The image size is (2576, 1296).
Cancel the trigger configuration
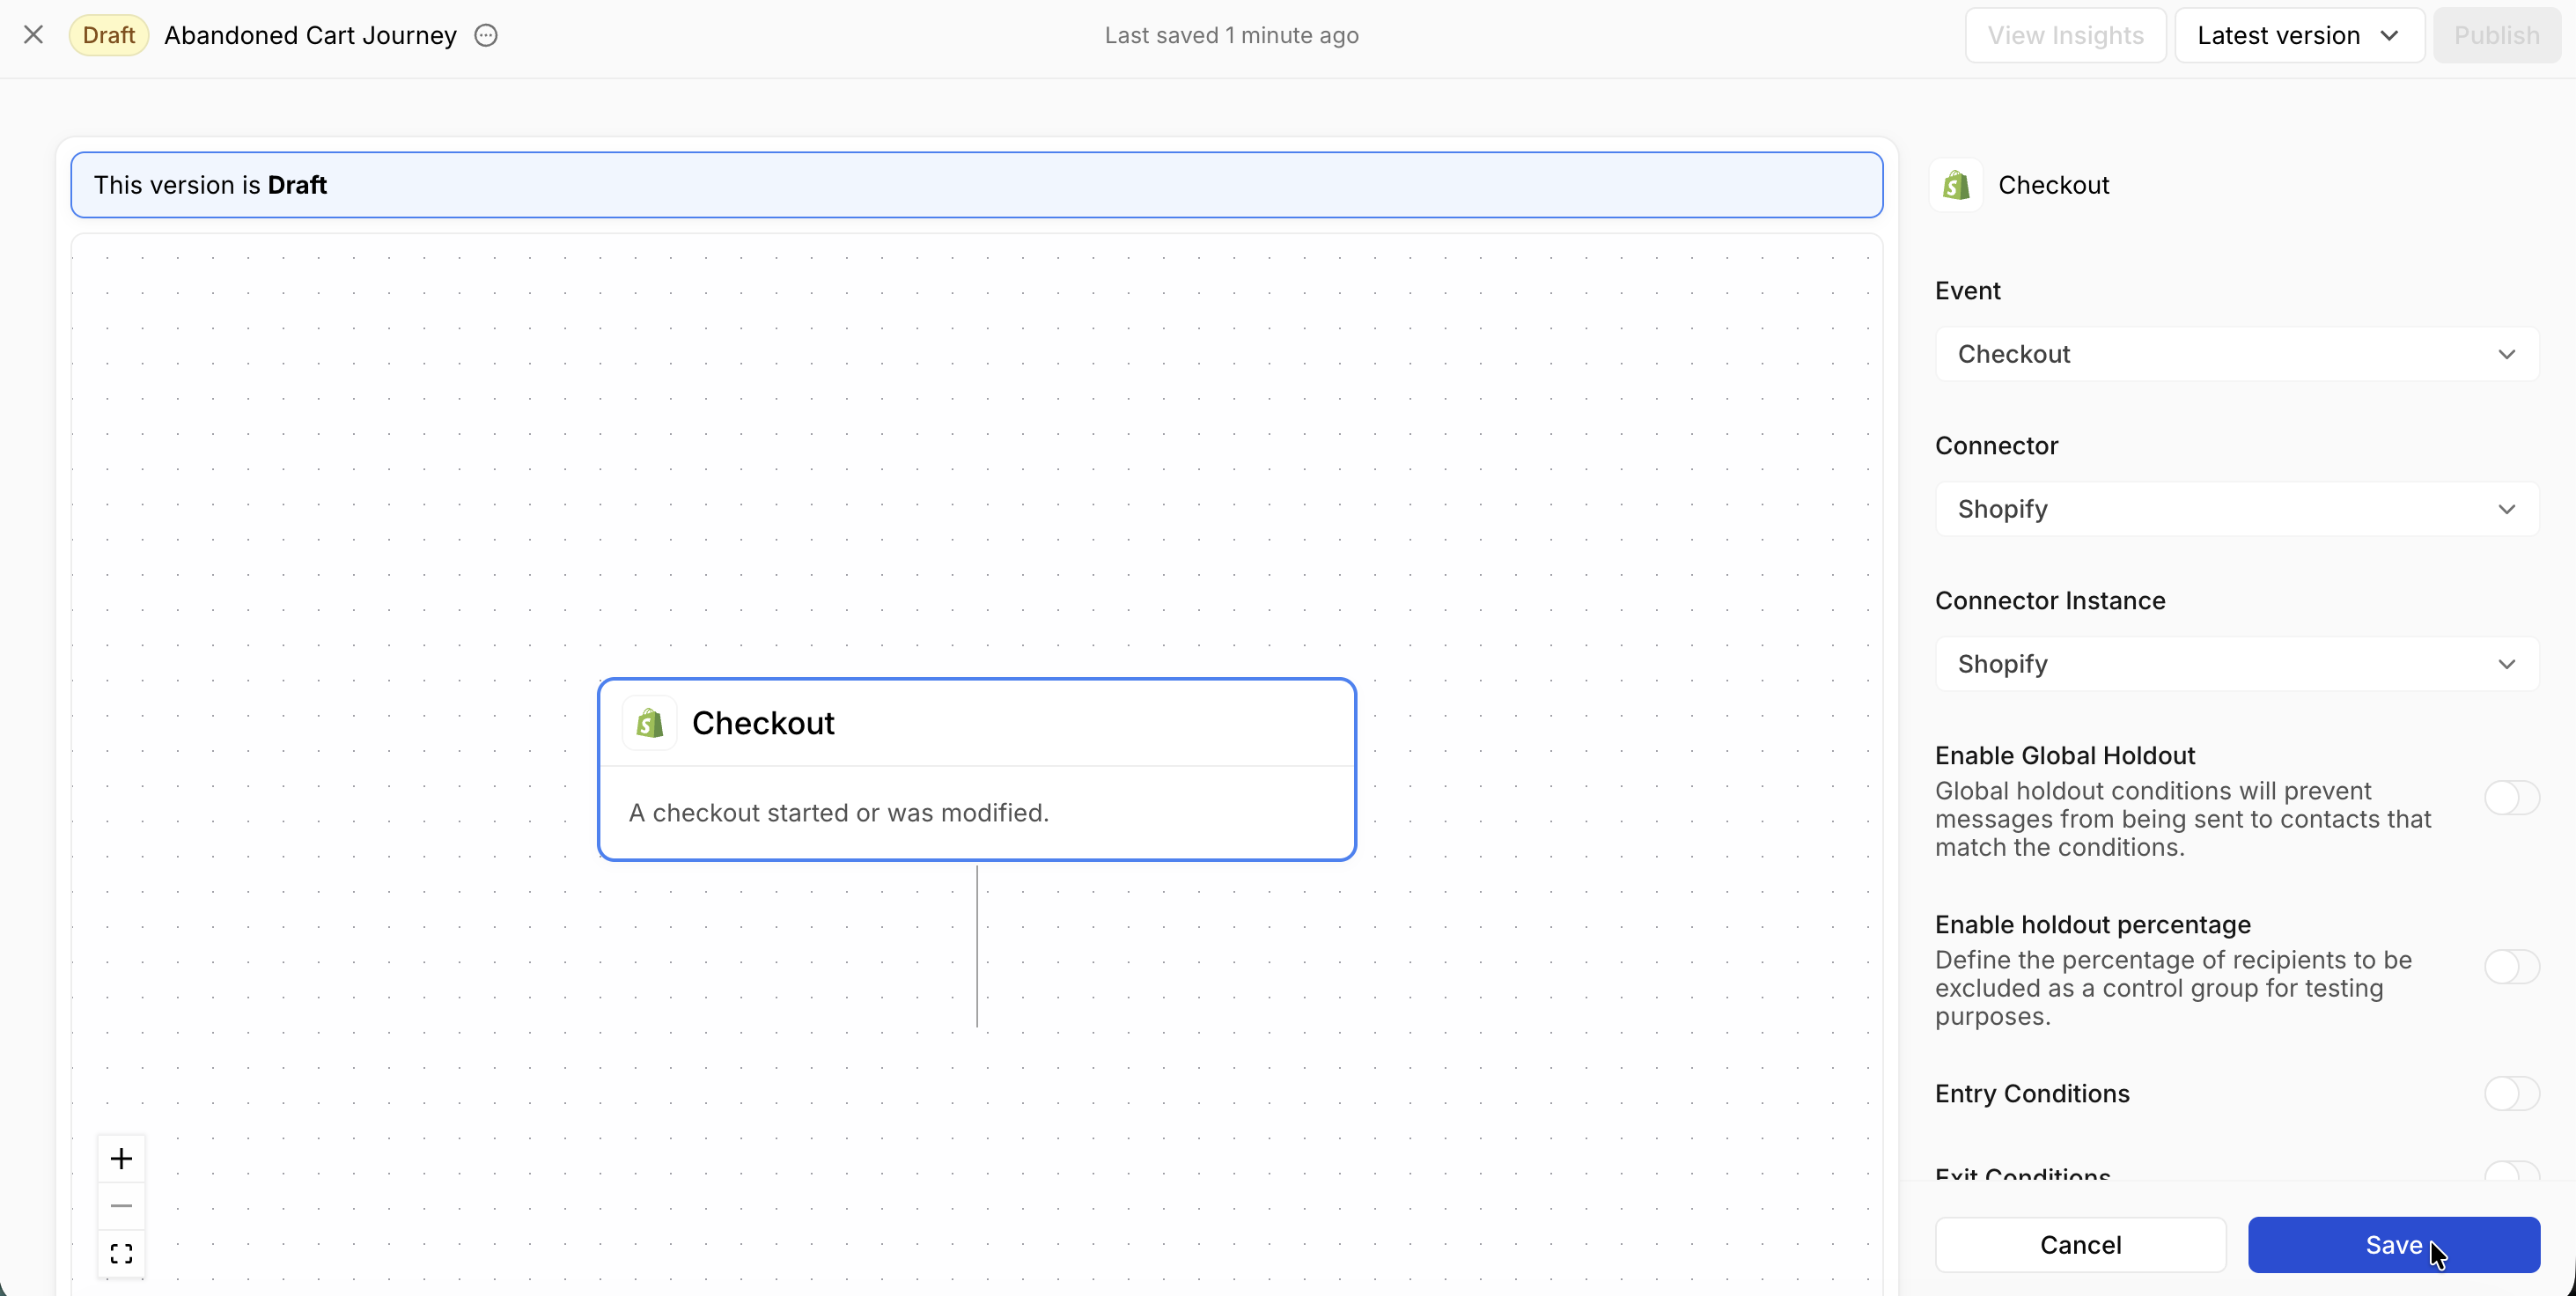[2080, 1245]
